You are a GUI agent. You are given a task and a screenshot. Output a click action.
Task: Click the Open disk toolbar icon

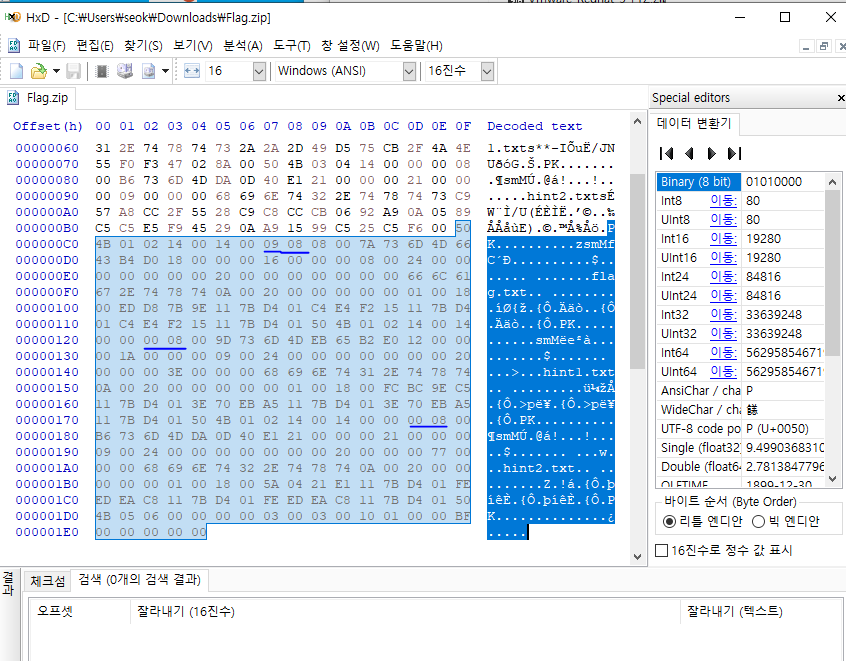pyautogui.click(x=125, y=71)
